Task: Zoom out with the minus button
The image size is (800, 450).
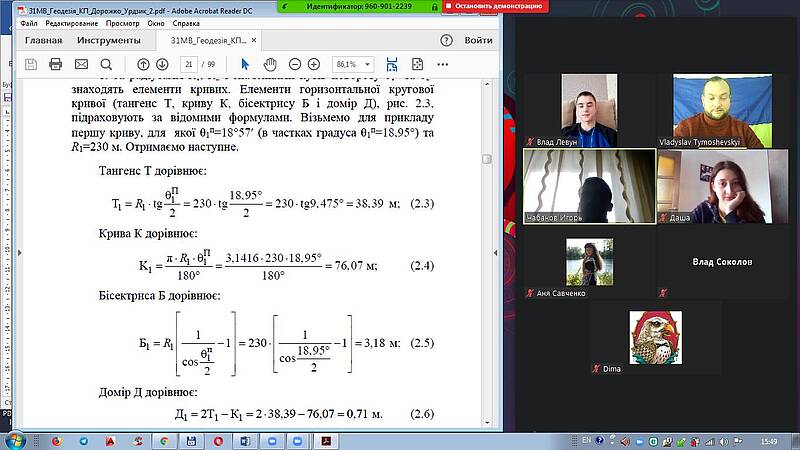Action: click(294, 64)
